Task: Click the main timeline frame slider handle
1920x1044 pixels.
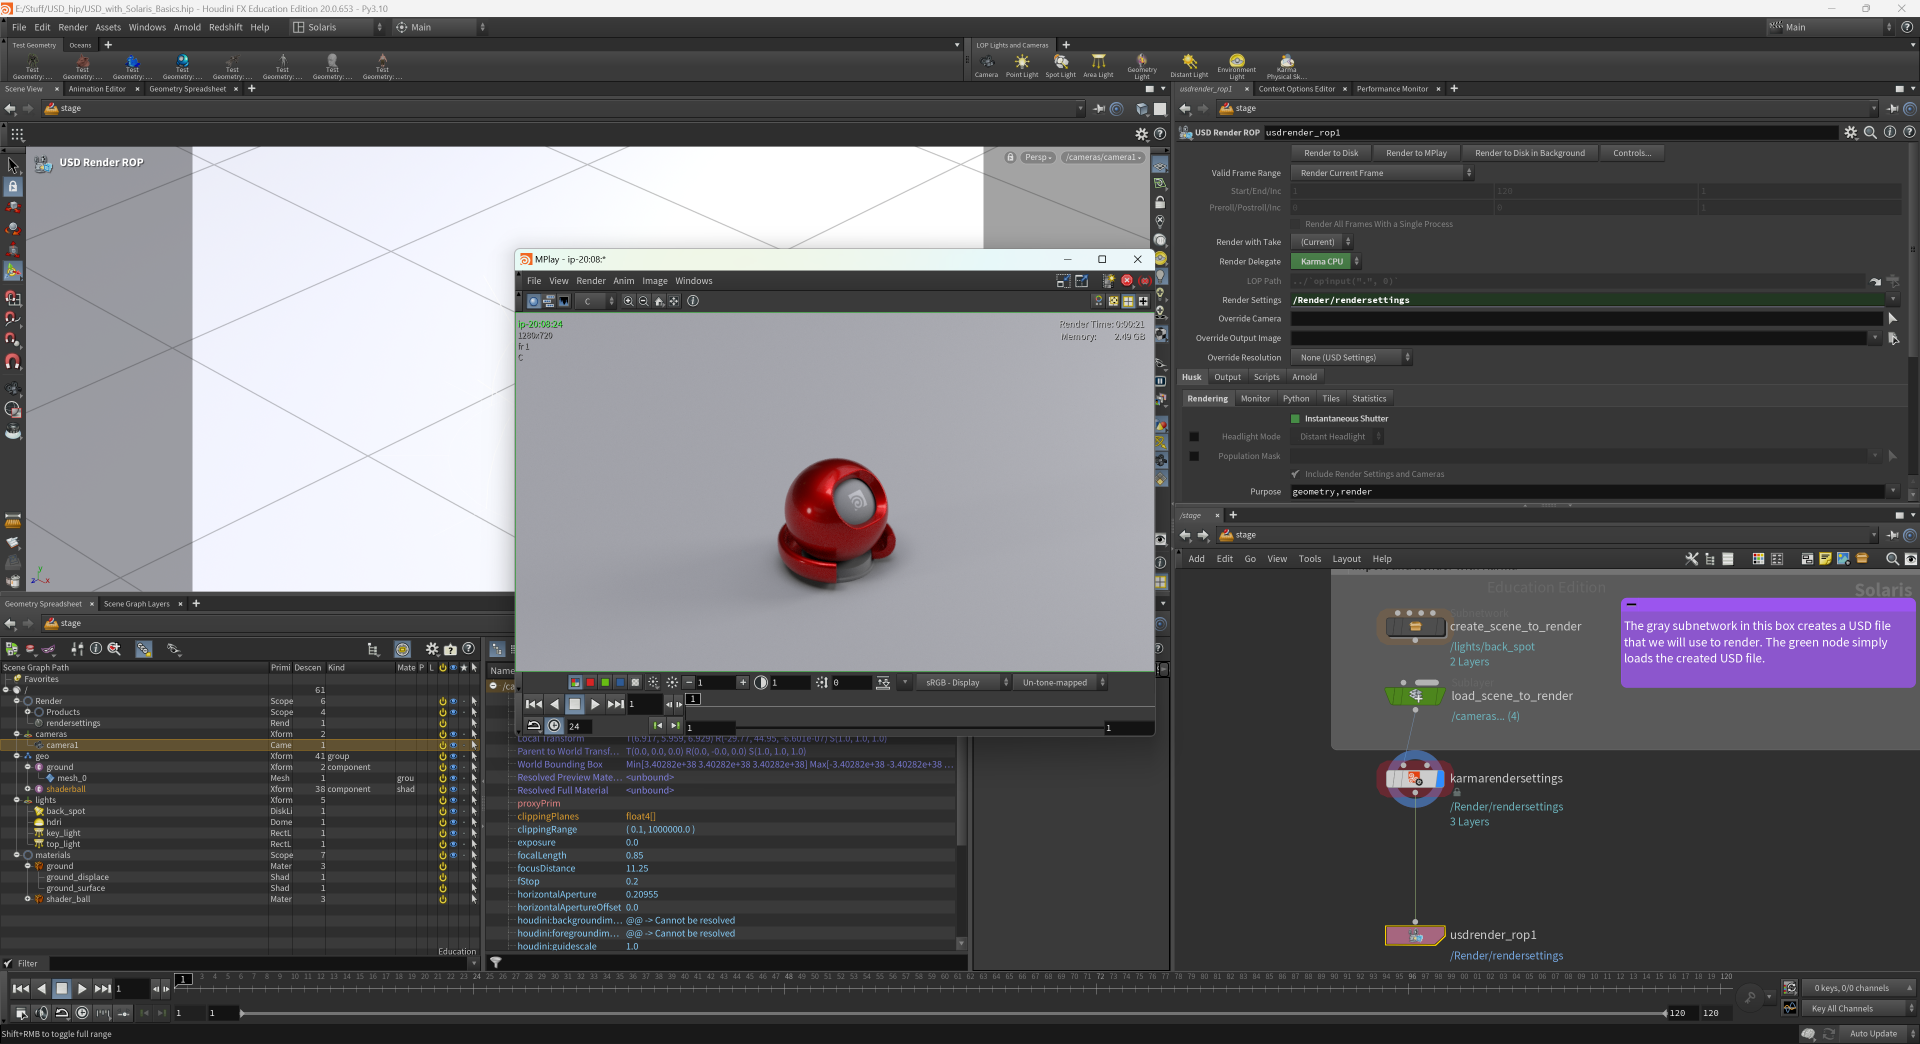Action: [x=184, y=979]
